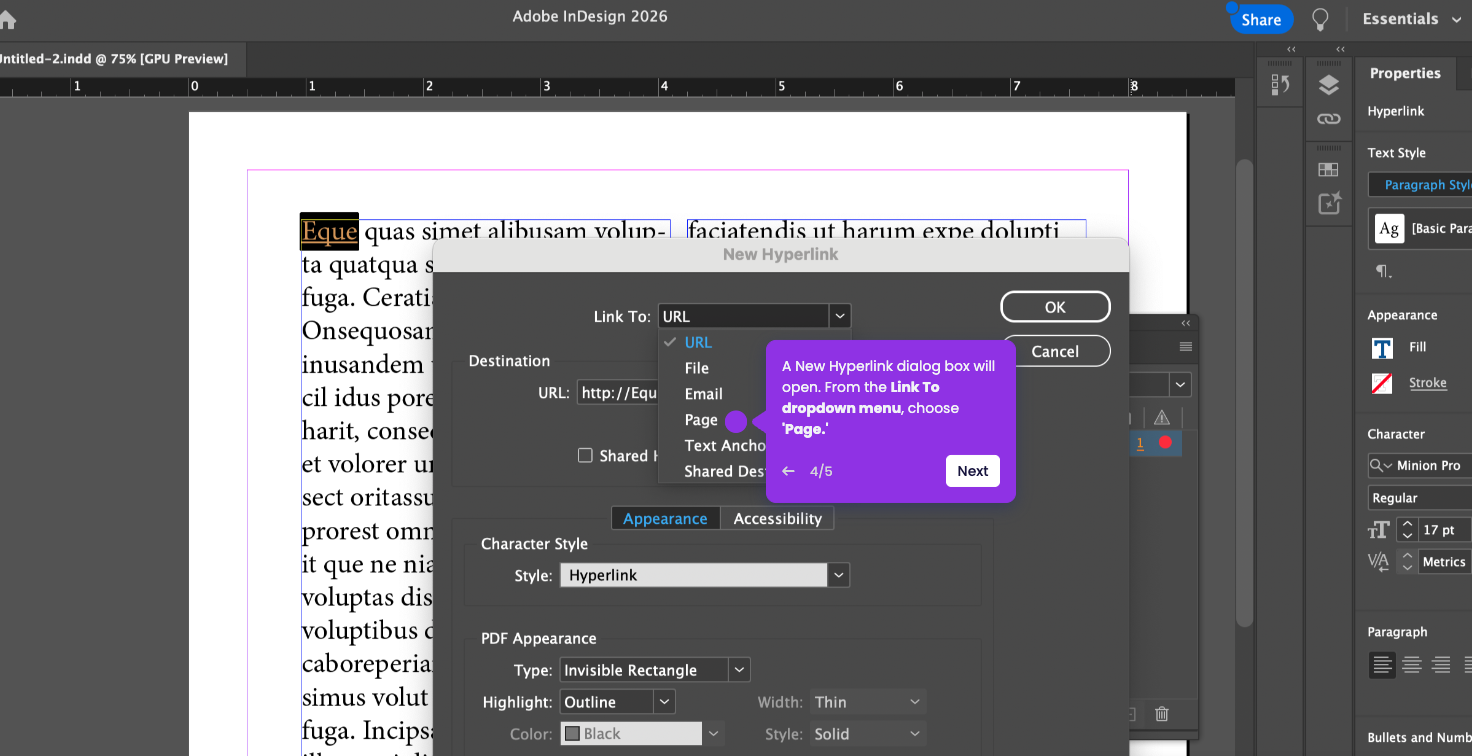Click the Stroke link in Properties
The image size is (1472, 756).
tap(1428, 383)
